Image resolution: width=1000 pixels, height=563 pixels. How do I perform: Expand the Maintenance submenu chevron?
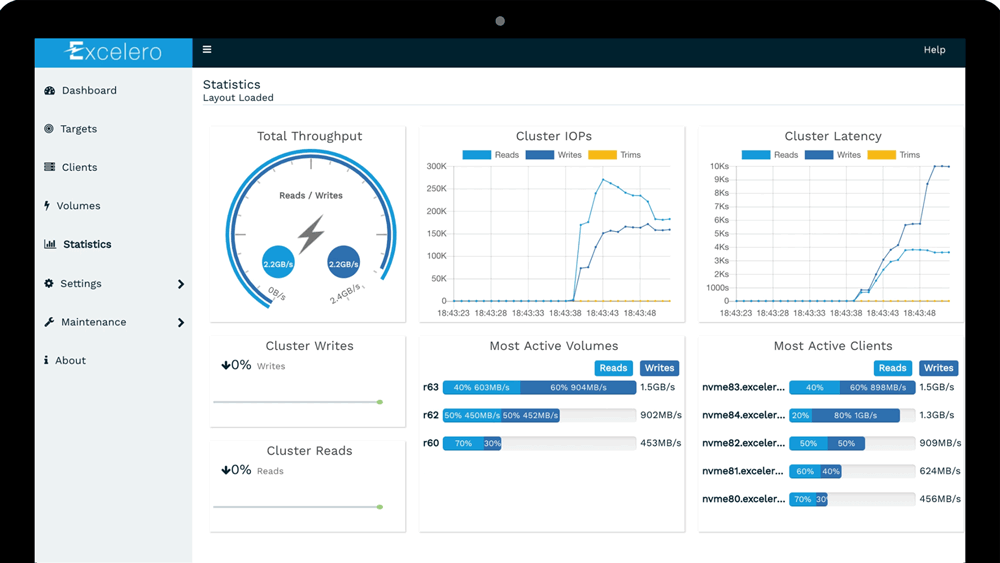pyautogui.click(x=181, y=323)
